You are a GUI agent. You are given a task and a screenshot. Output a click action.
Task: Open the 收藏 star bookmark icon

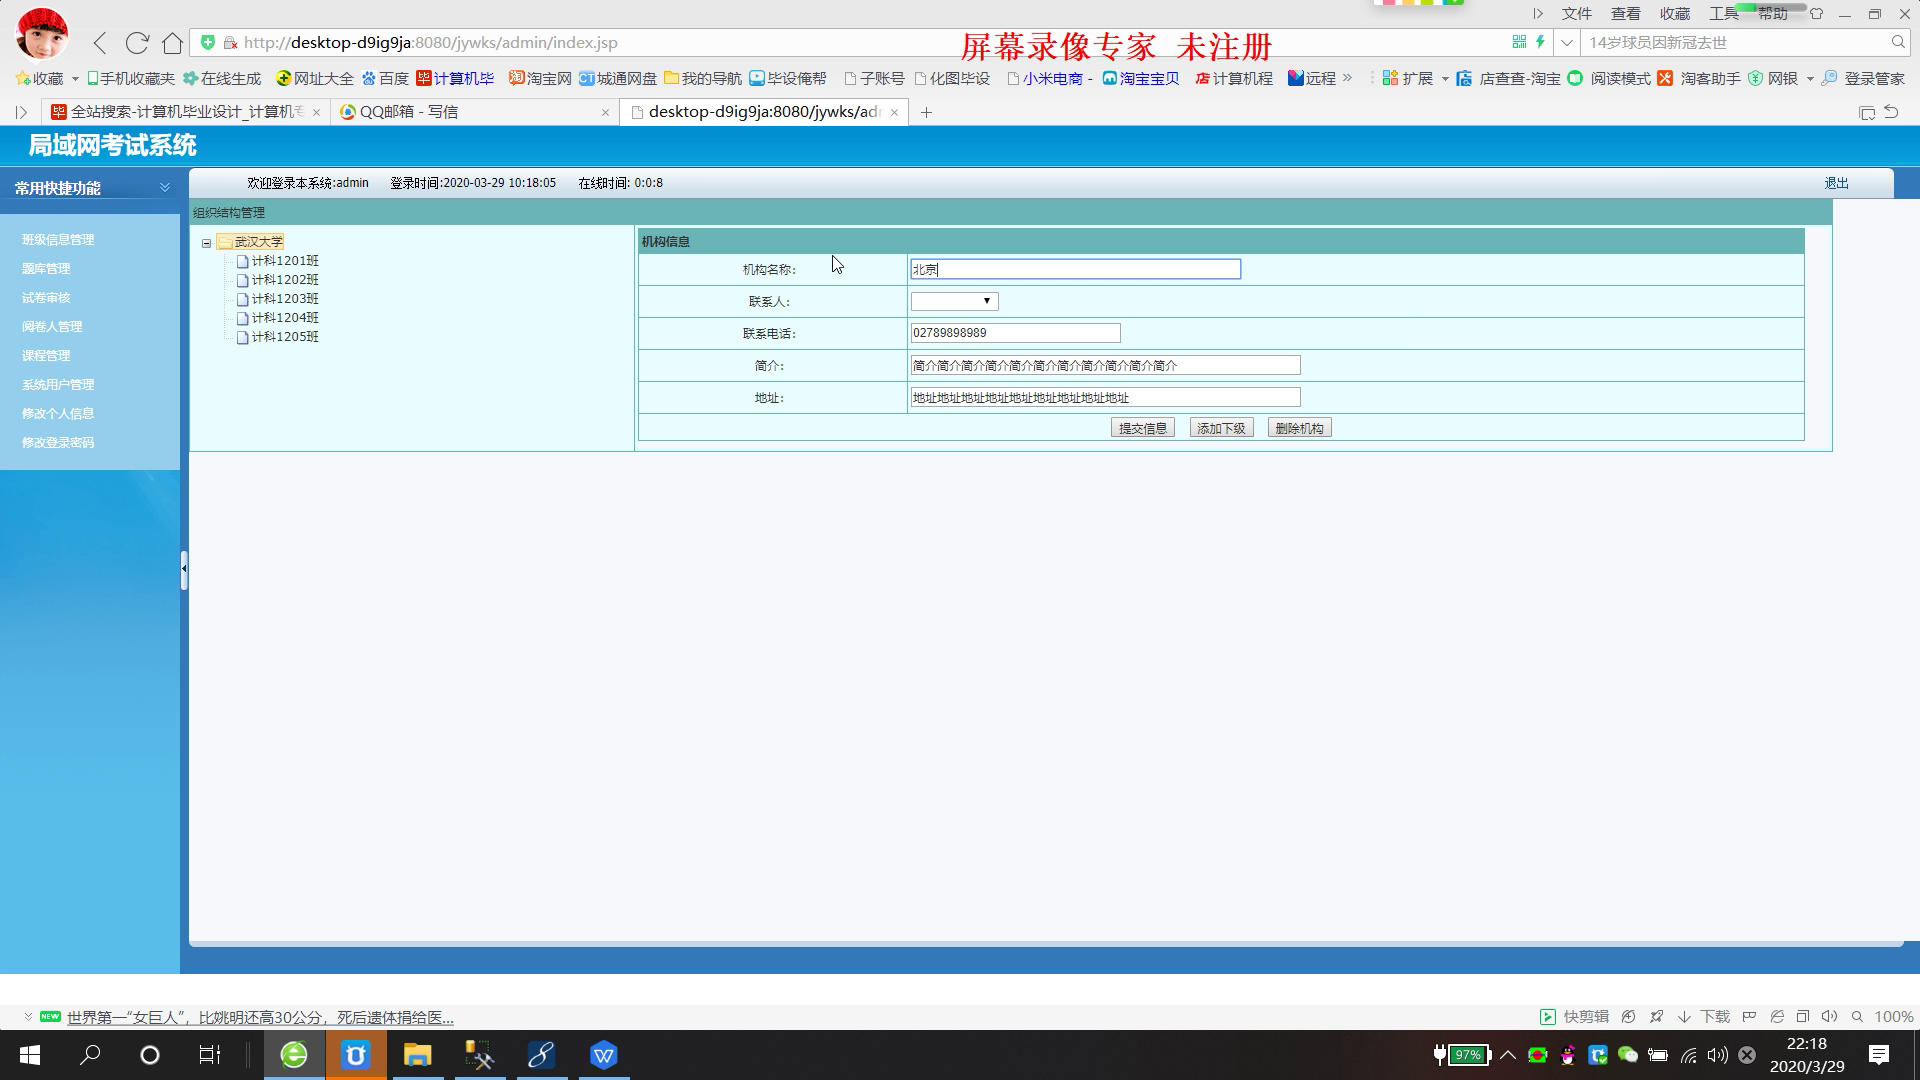pyautogui.click(x=23, y=78)
